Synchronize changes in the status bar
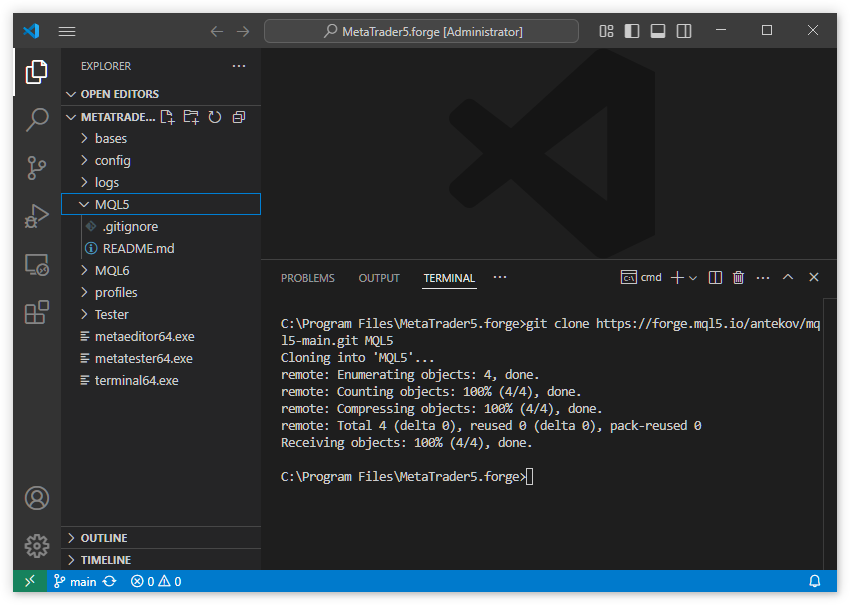The width and height of the screenshot is (850, 605). pyautogui.click(x=110, y=582)
